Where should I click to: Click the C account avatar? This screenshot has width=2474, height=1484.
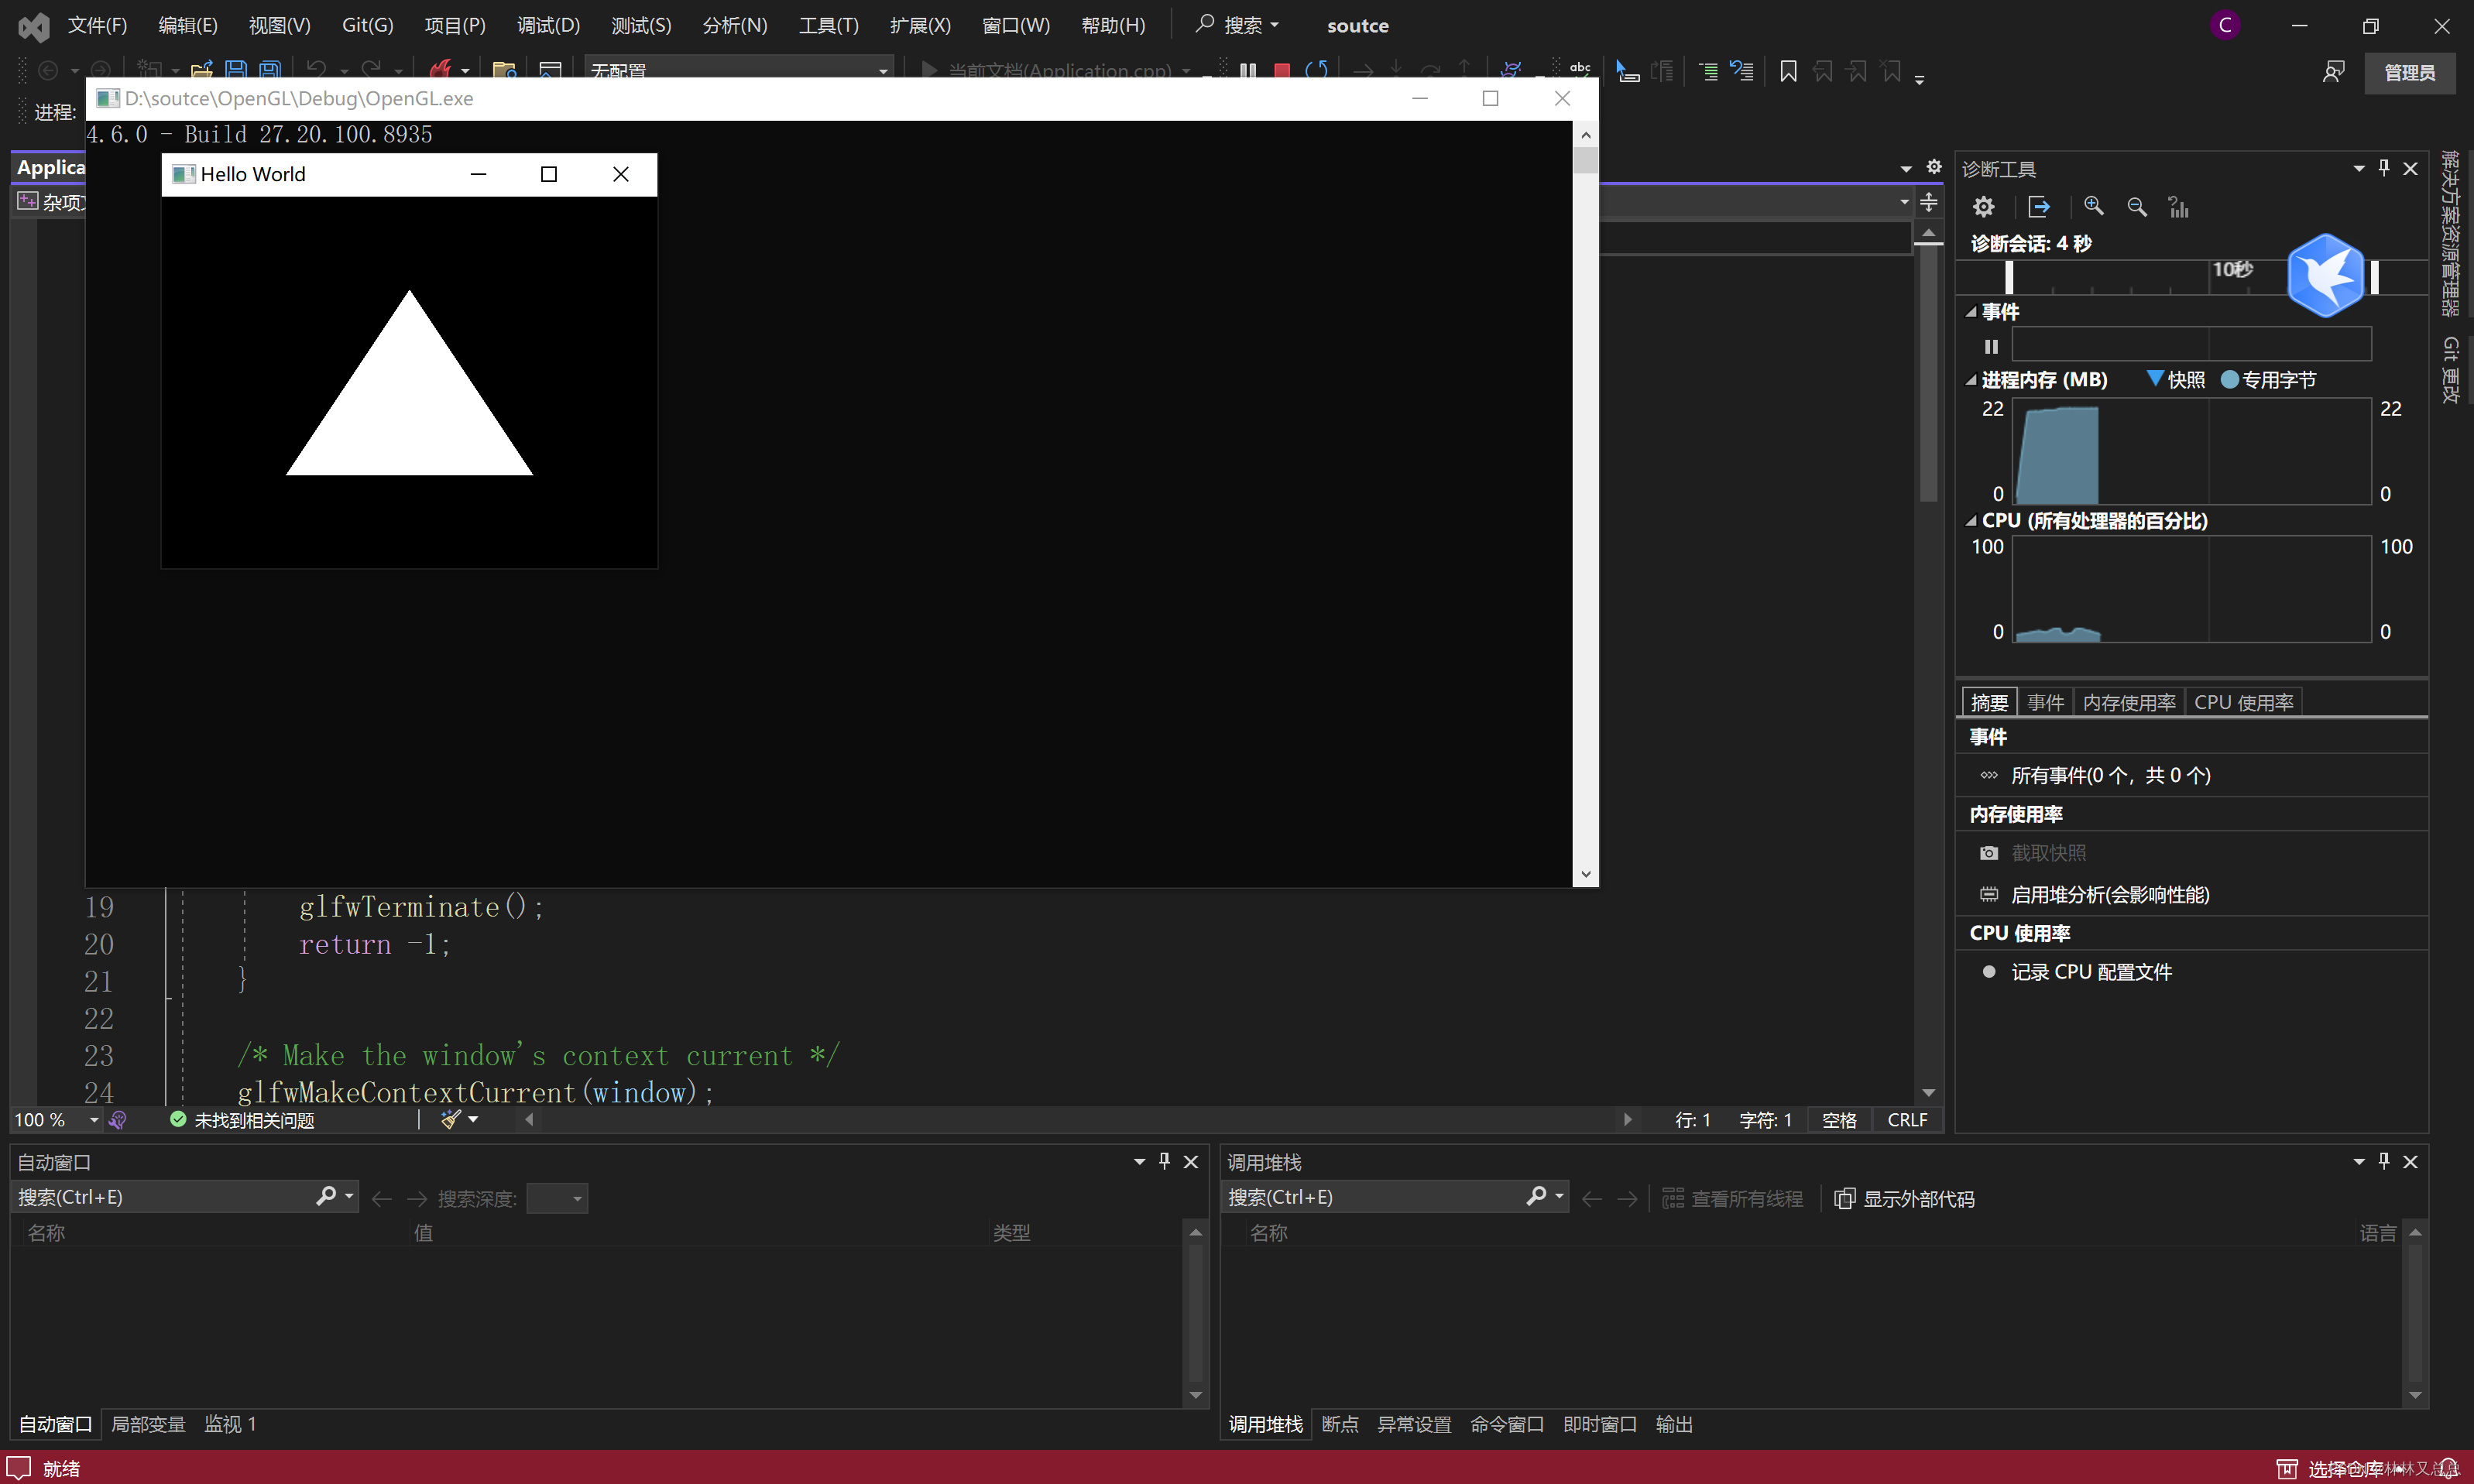coord(2225,25)
